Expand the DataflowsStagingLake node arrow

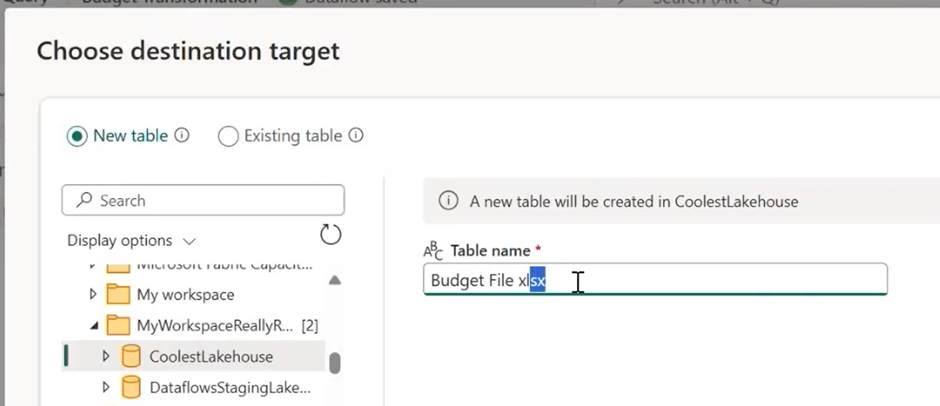105,387
